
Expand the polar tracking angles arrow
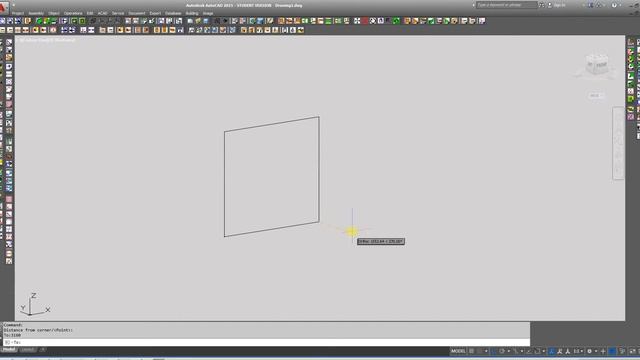coord(509,351)
